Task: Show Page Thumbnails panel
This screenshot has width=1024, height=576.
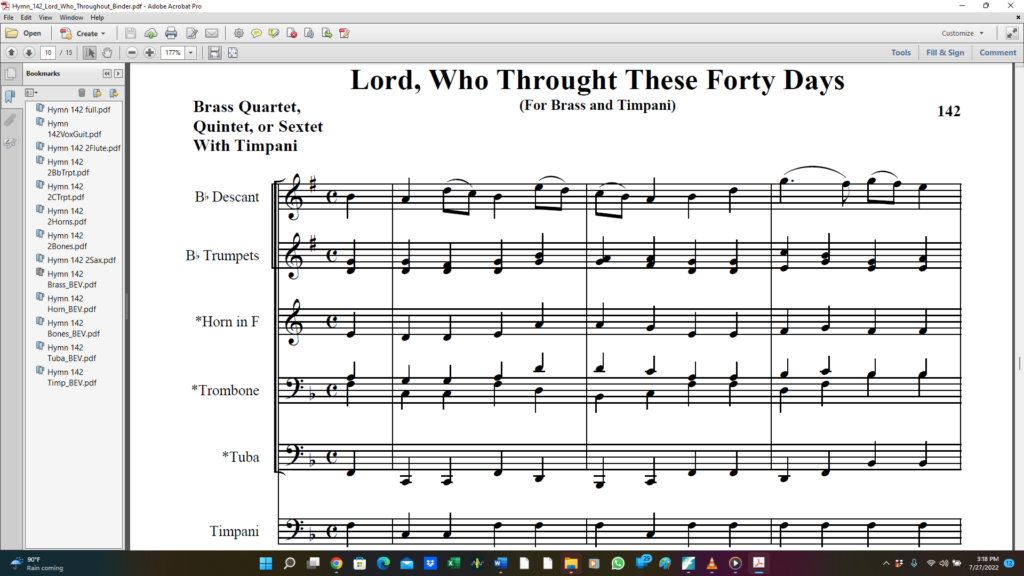Action: tap(10, 74)
